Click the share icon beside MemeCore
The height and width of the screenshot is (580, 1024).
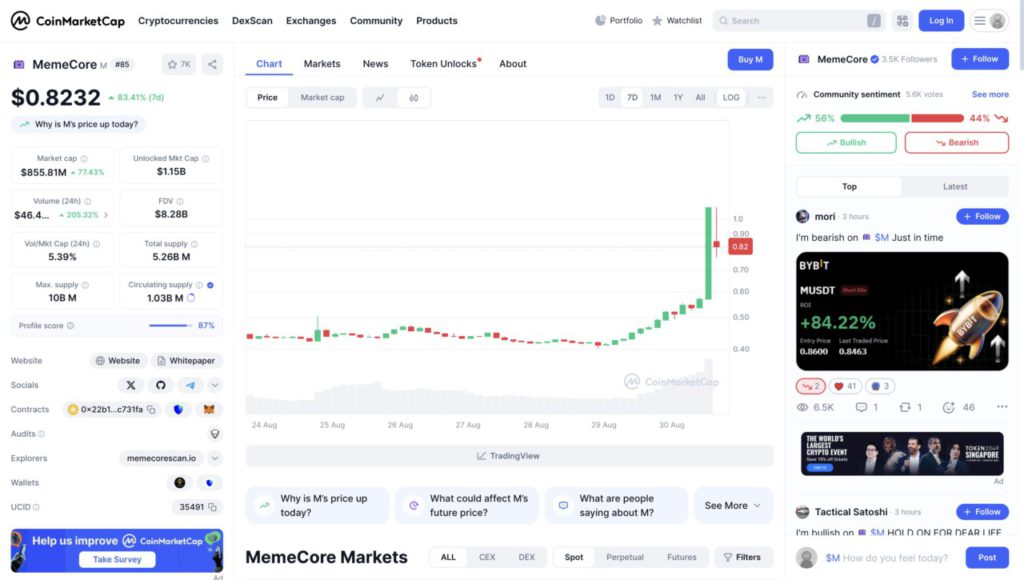(212, 64)
